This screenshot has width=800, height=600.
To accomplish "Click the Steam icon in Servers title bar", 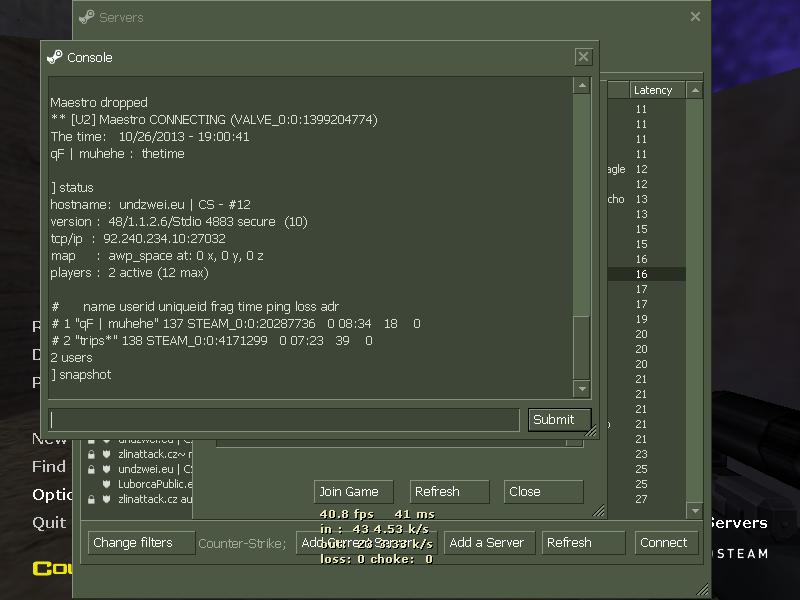I will pos(86,17).
